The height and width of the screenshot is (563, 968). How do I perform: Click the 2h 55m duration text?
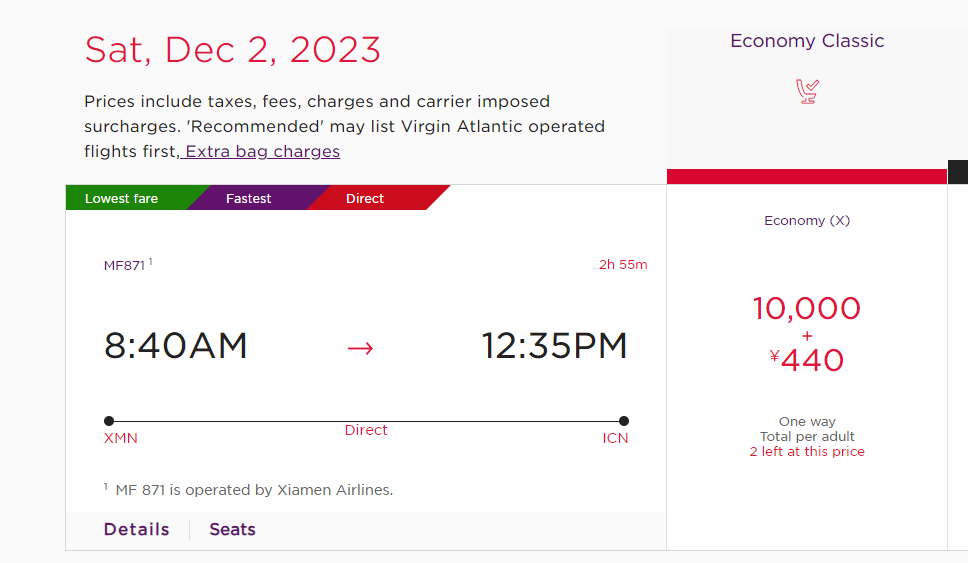click(623, 264)
